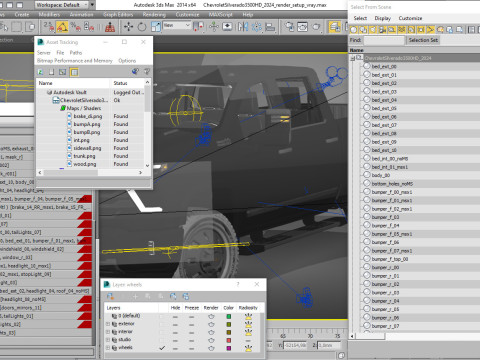Click Table View icon in Asset Tracking
This screenshot has width=480, height=360.
[74, 72]
